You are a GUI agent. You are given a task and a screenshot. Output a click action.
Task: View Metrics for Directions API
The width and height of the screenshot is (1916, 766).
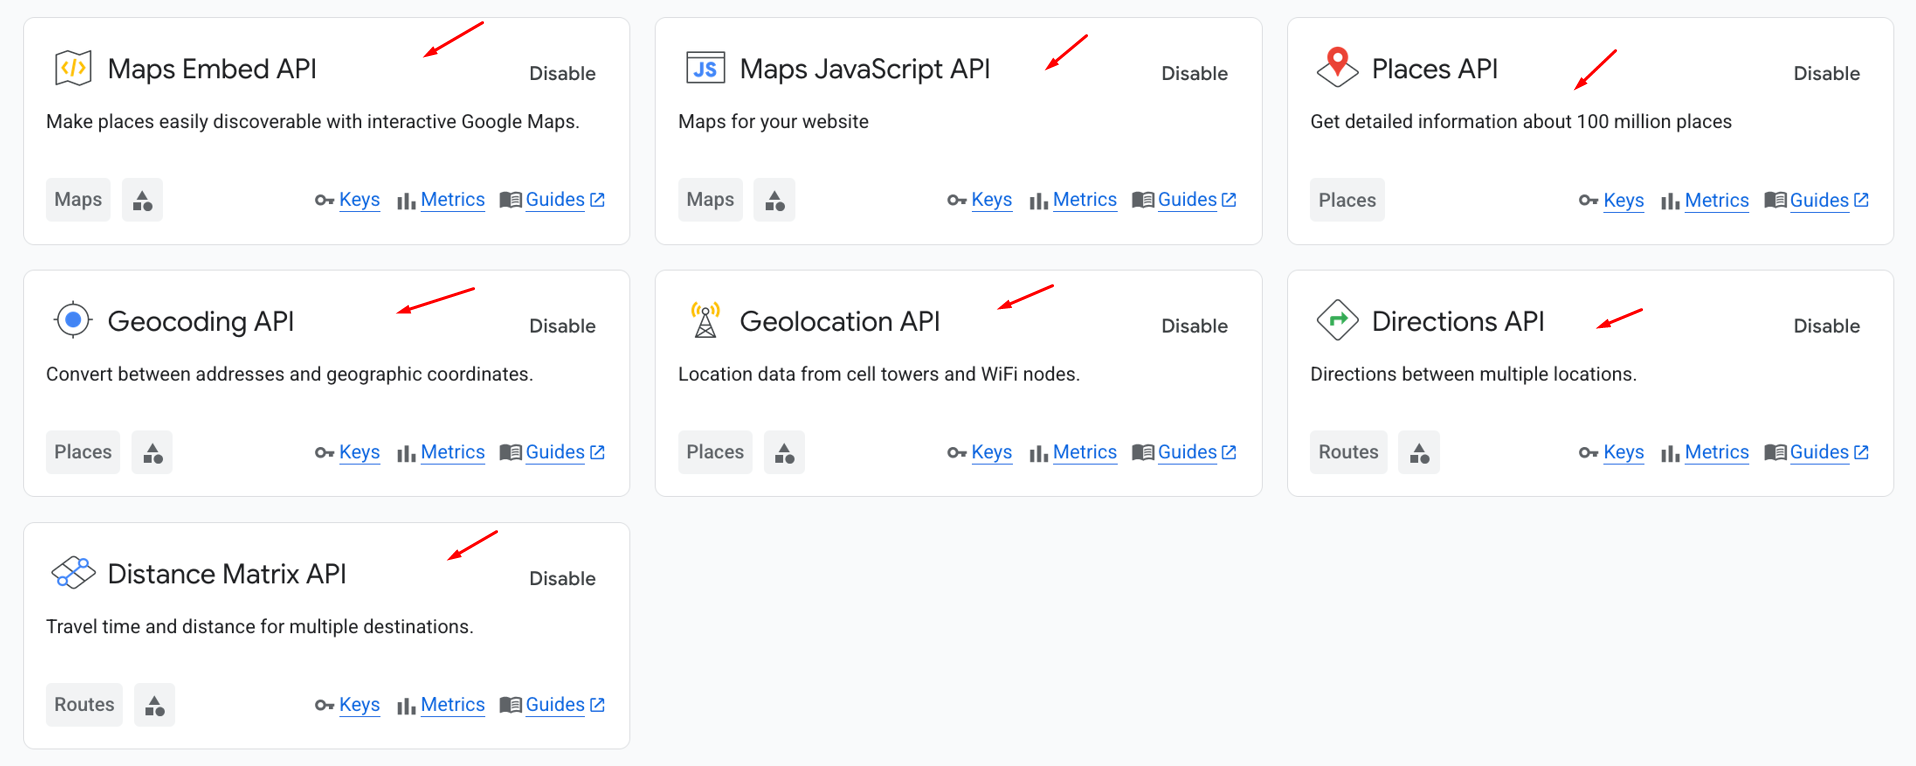click(x=1716, y=452)
